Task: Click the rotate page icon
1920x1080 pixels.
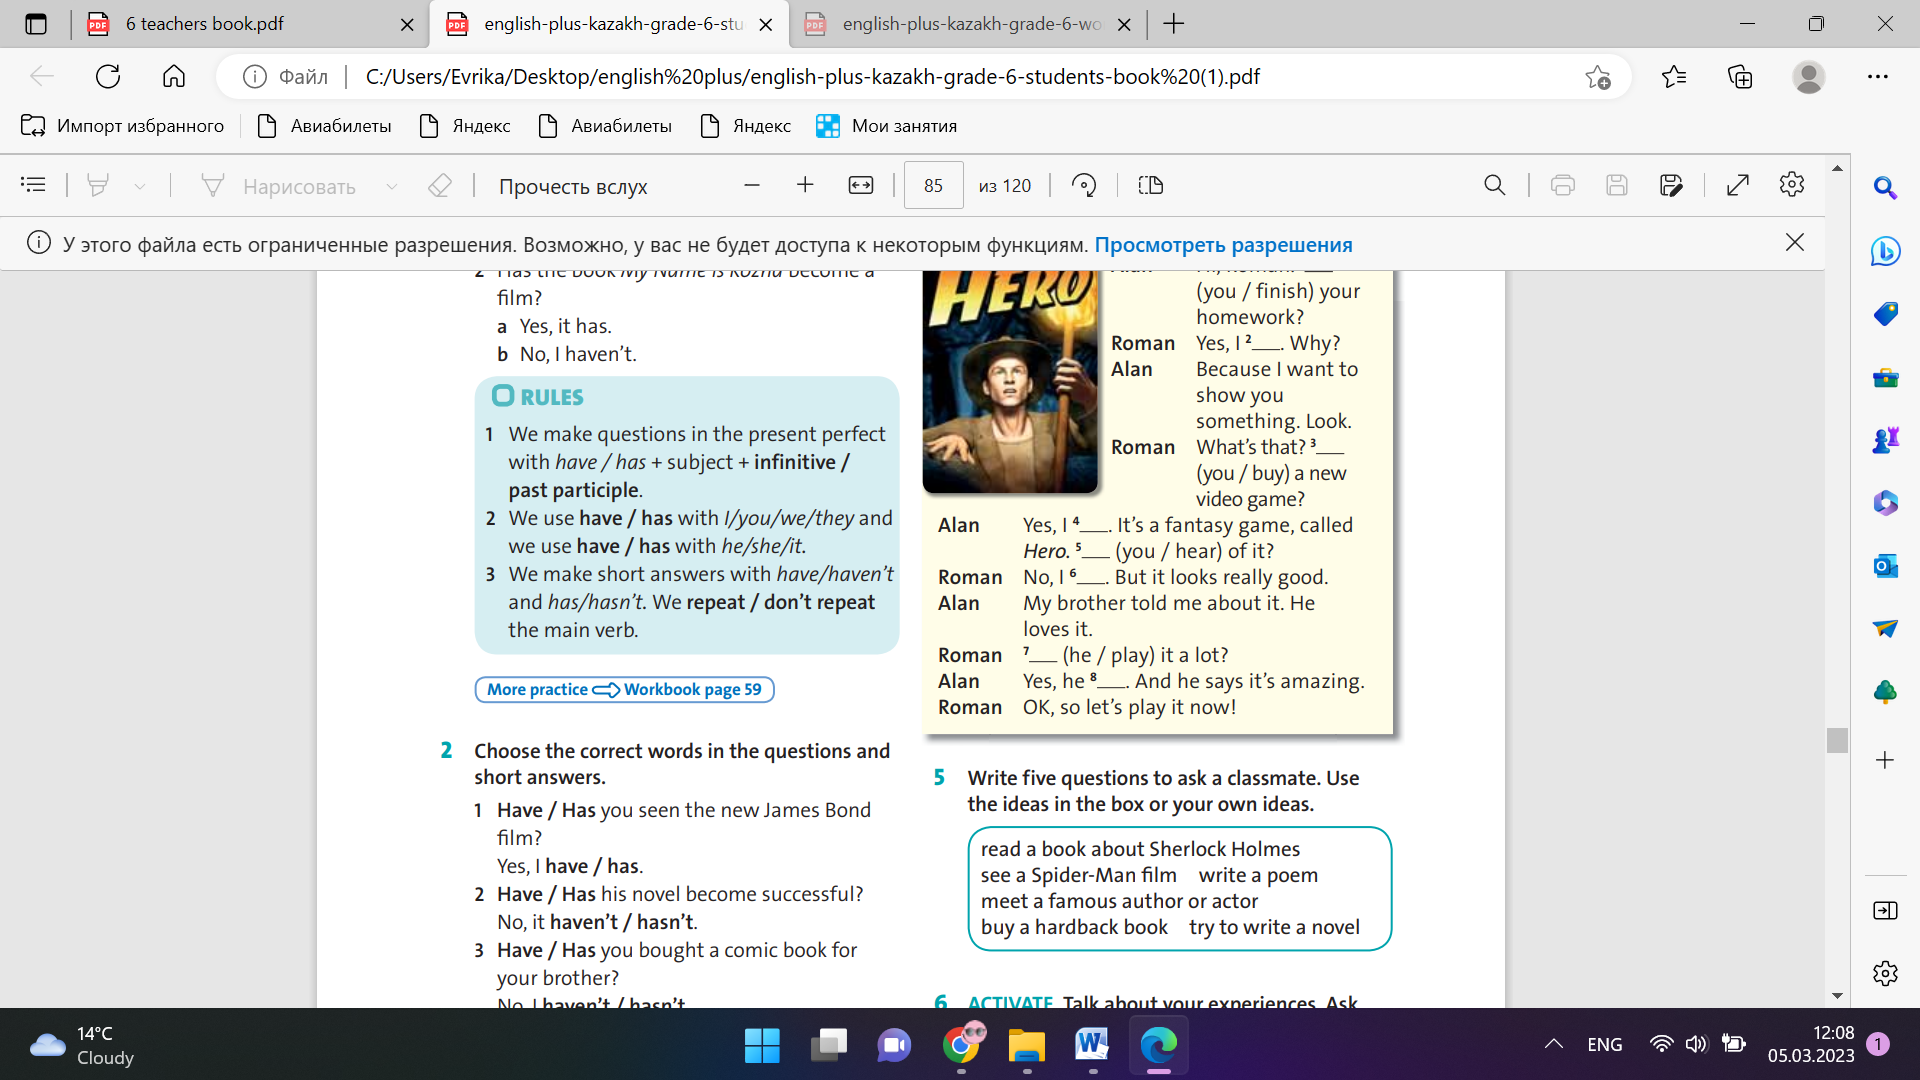Action: tap(1084, 185)
